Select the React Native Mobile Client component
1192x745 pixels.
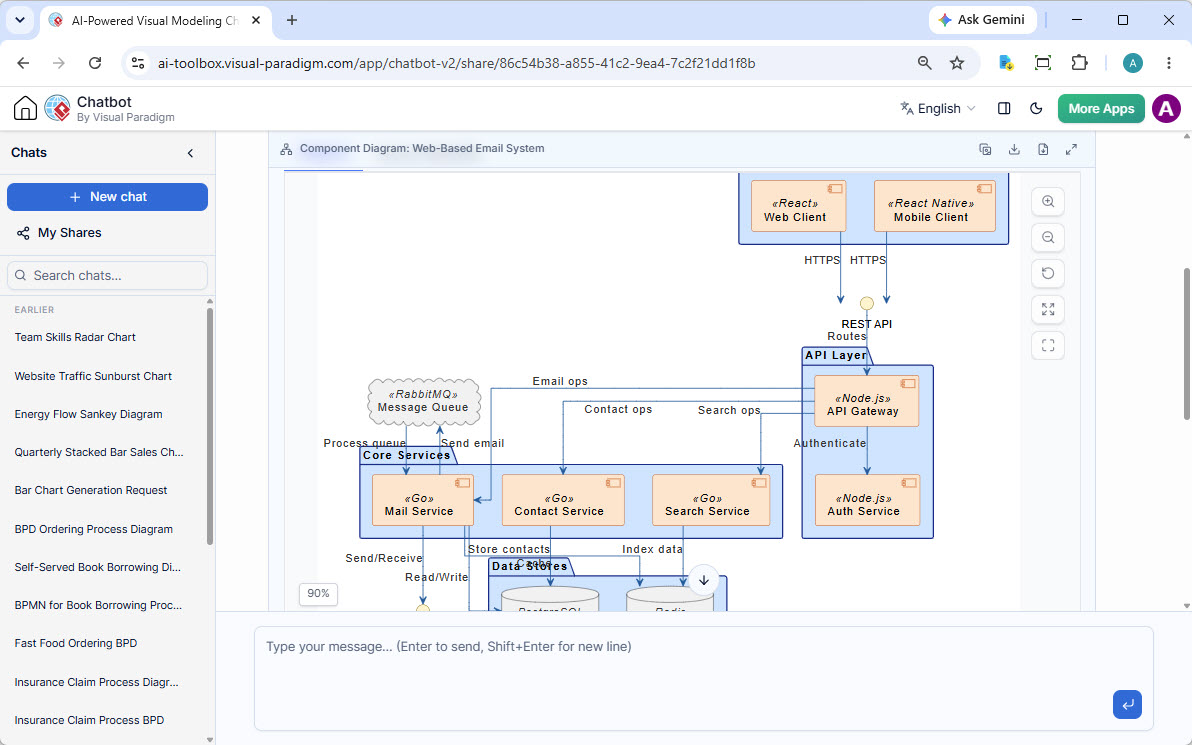click(934, 206)
